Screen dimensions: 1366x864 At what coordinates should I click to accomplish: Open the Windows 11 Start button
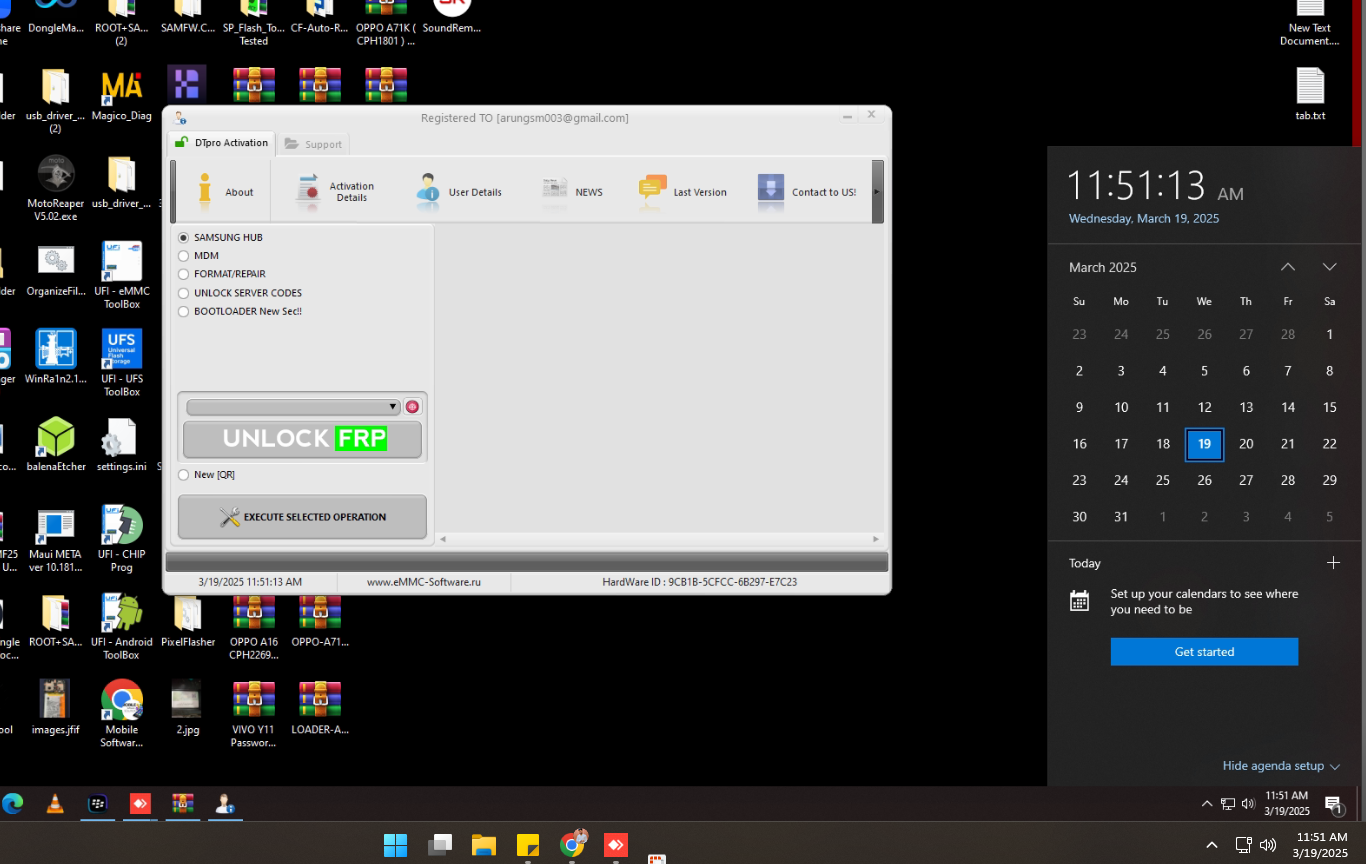(x=396, y=845)
